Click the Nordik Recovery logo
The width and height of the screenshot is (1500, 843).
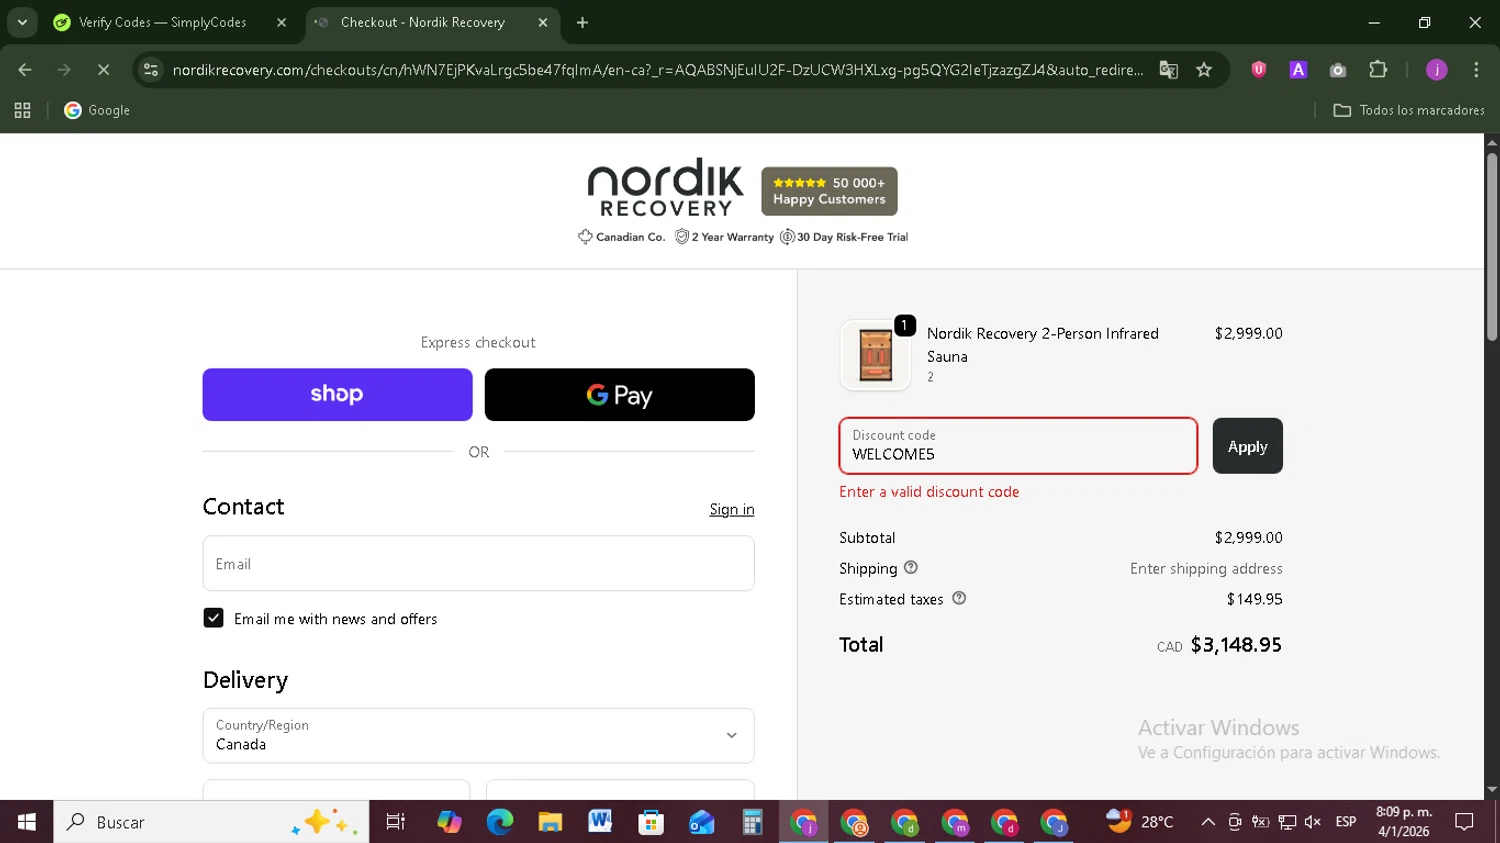pos(666,187)
